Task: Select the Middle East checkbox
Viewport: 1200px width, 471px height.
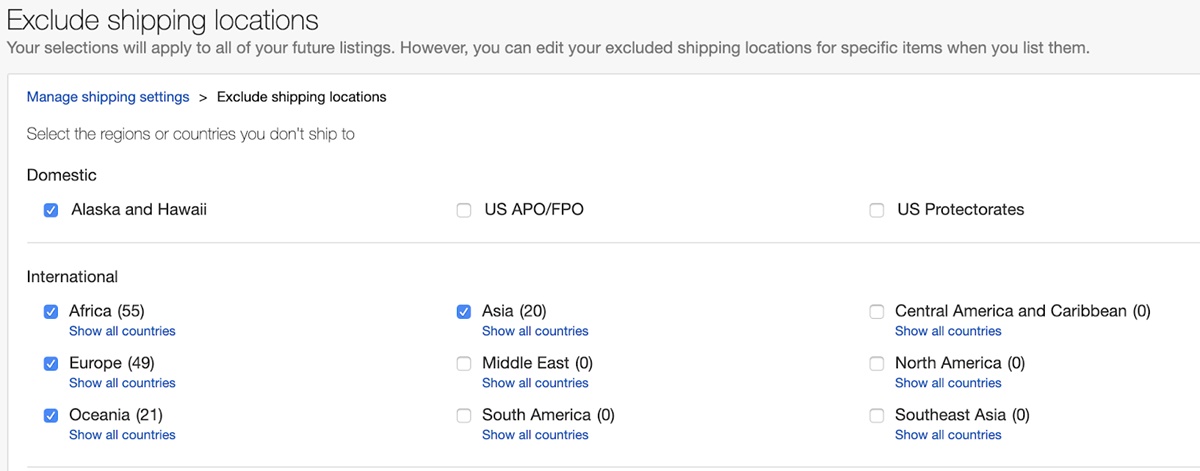Action: (x=464, y=364)
